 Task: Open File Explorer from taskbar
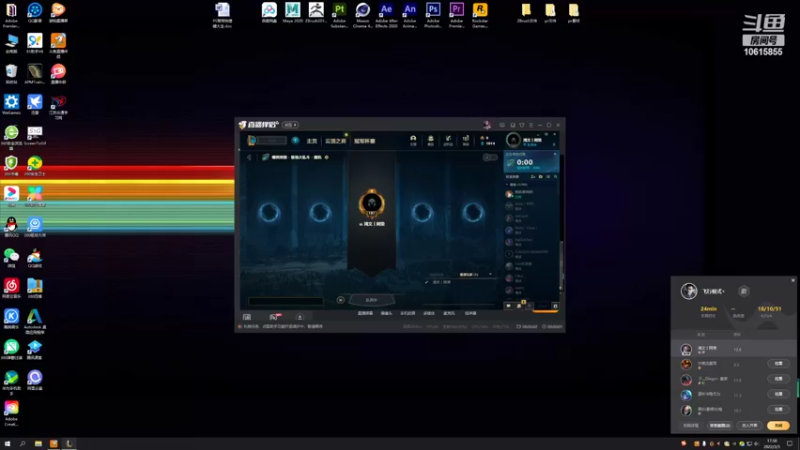[x=38, y=444]
